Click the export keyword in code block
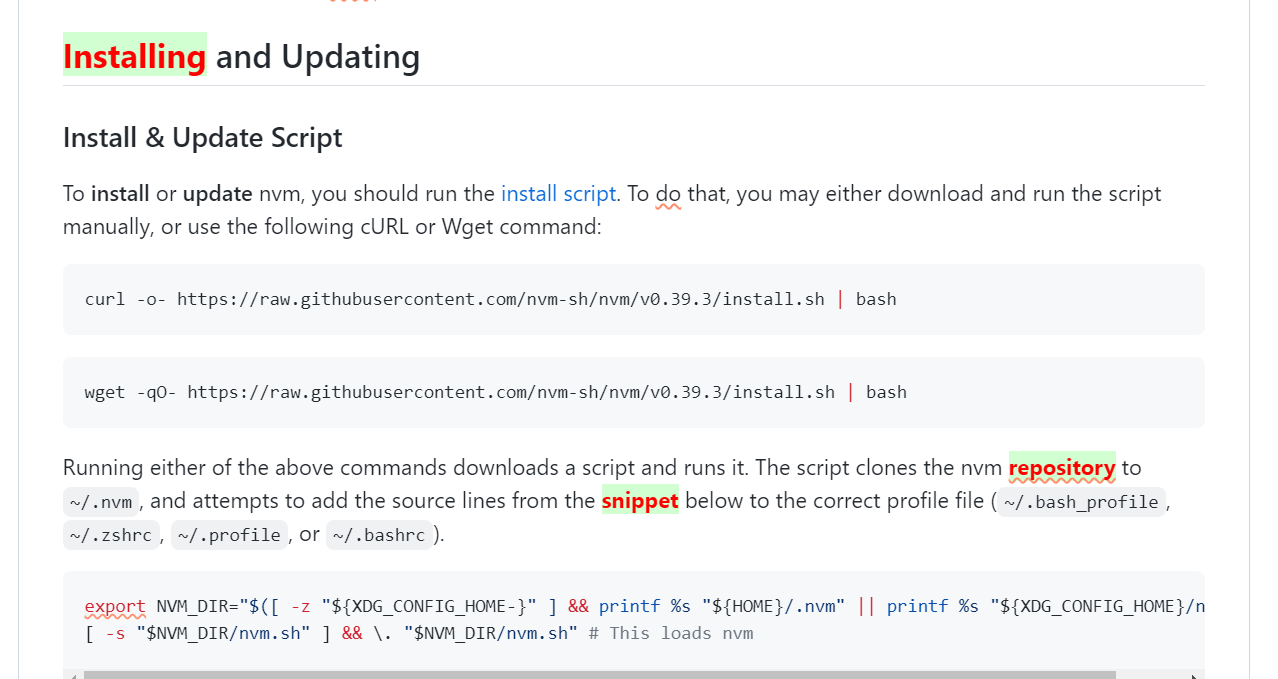The height and width of the screenshot is (679, 1278). (115, 606)
